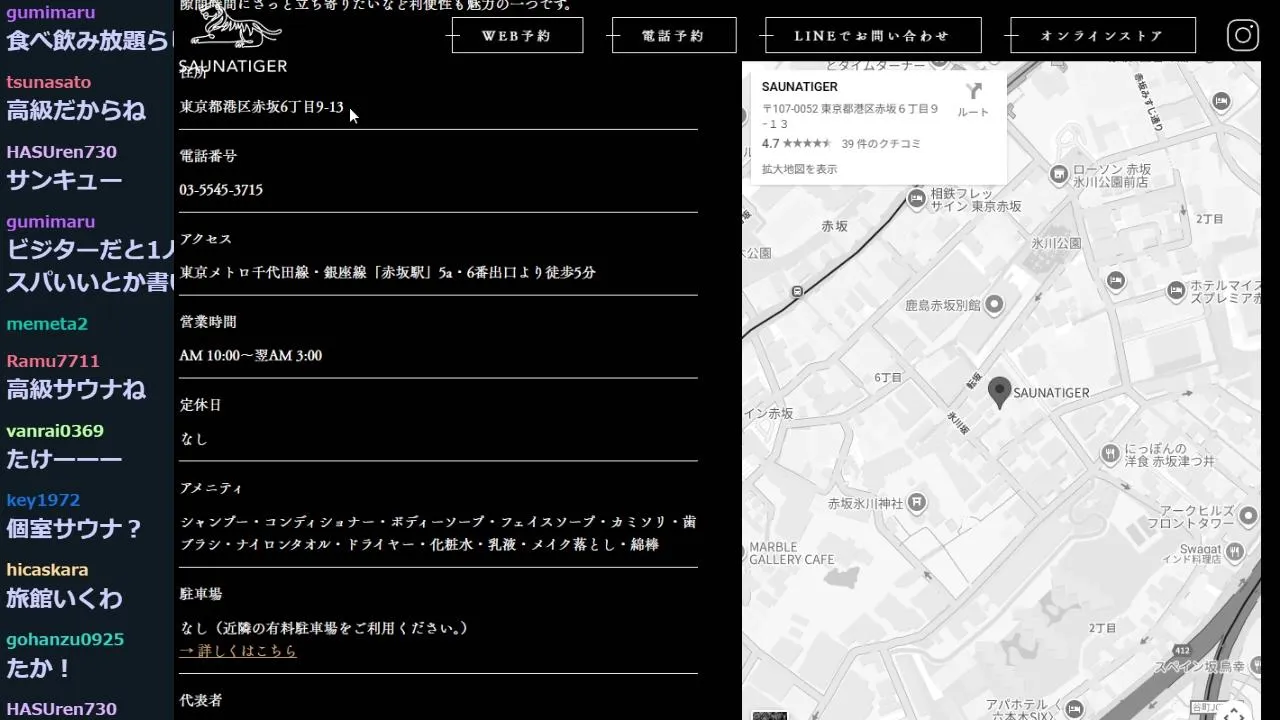Click chat username tsunasato
The image size is (1280, 720).
(x=49, y=82)
